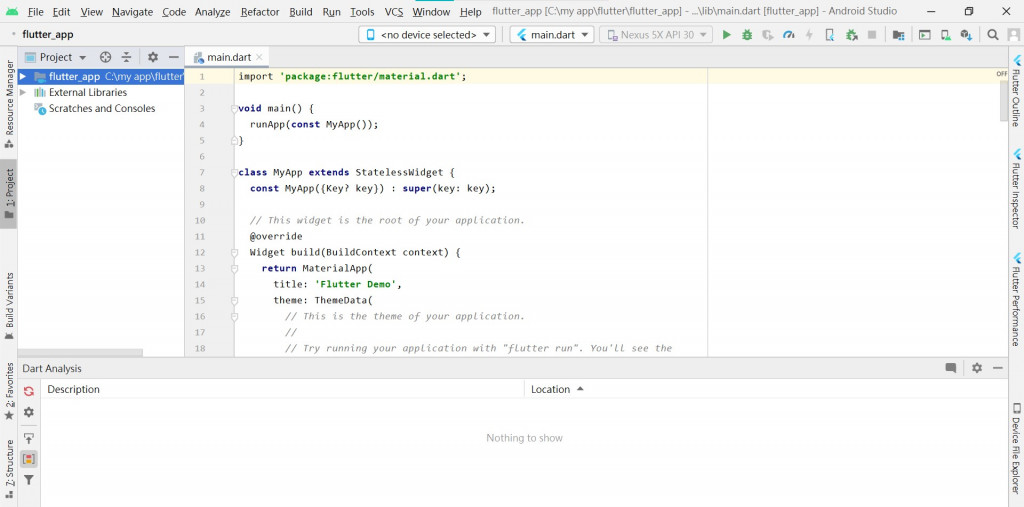Screen dimensions: 1024x507
Task: Toggle the 1: Project side tab
Action: pyautogui.click(x=8, y=194)
